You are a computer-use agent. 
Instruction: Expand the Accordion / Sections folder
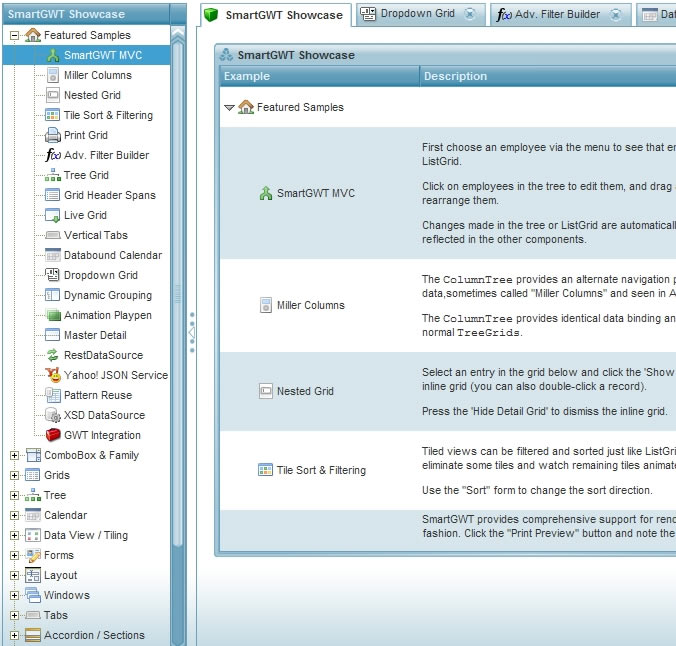pyautogui.click(x=14, y=635)
